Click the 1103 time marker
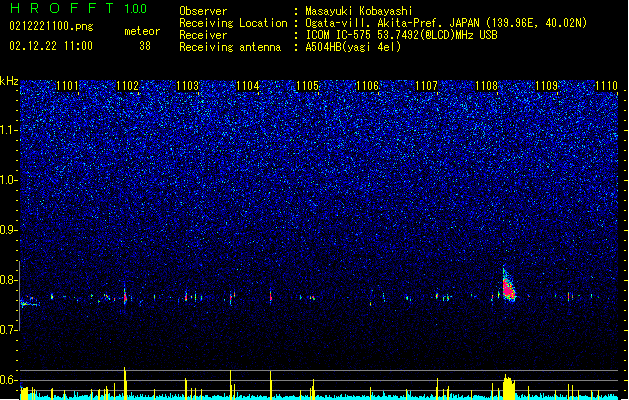 (187, 86)
